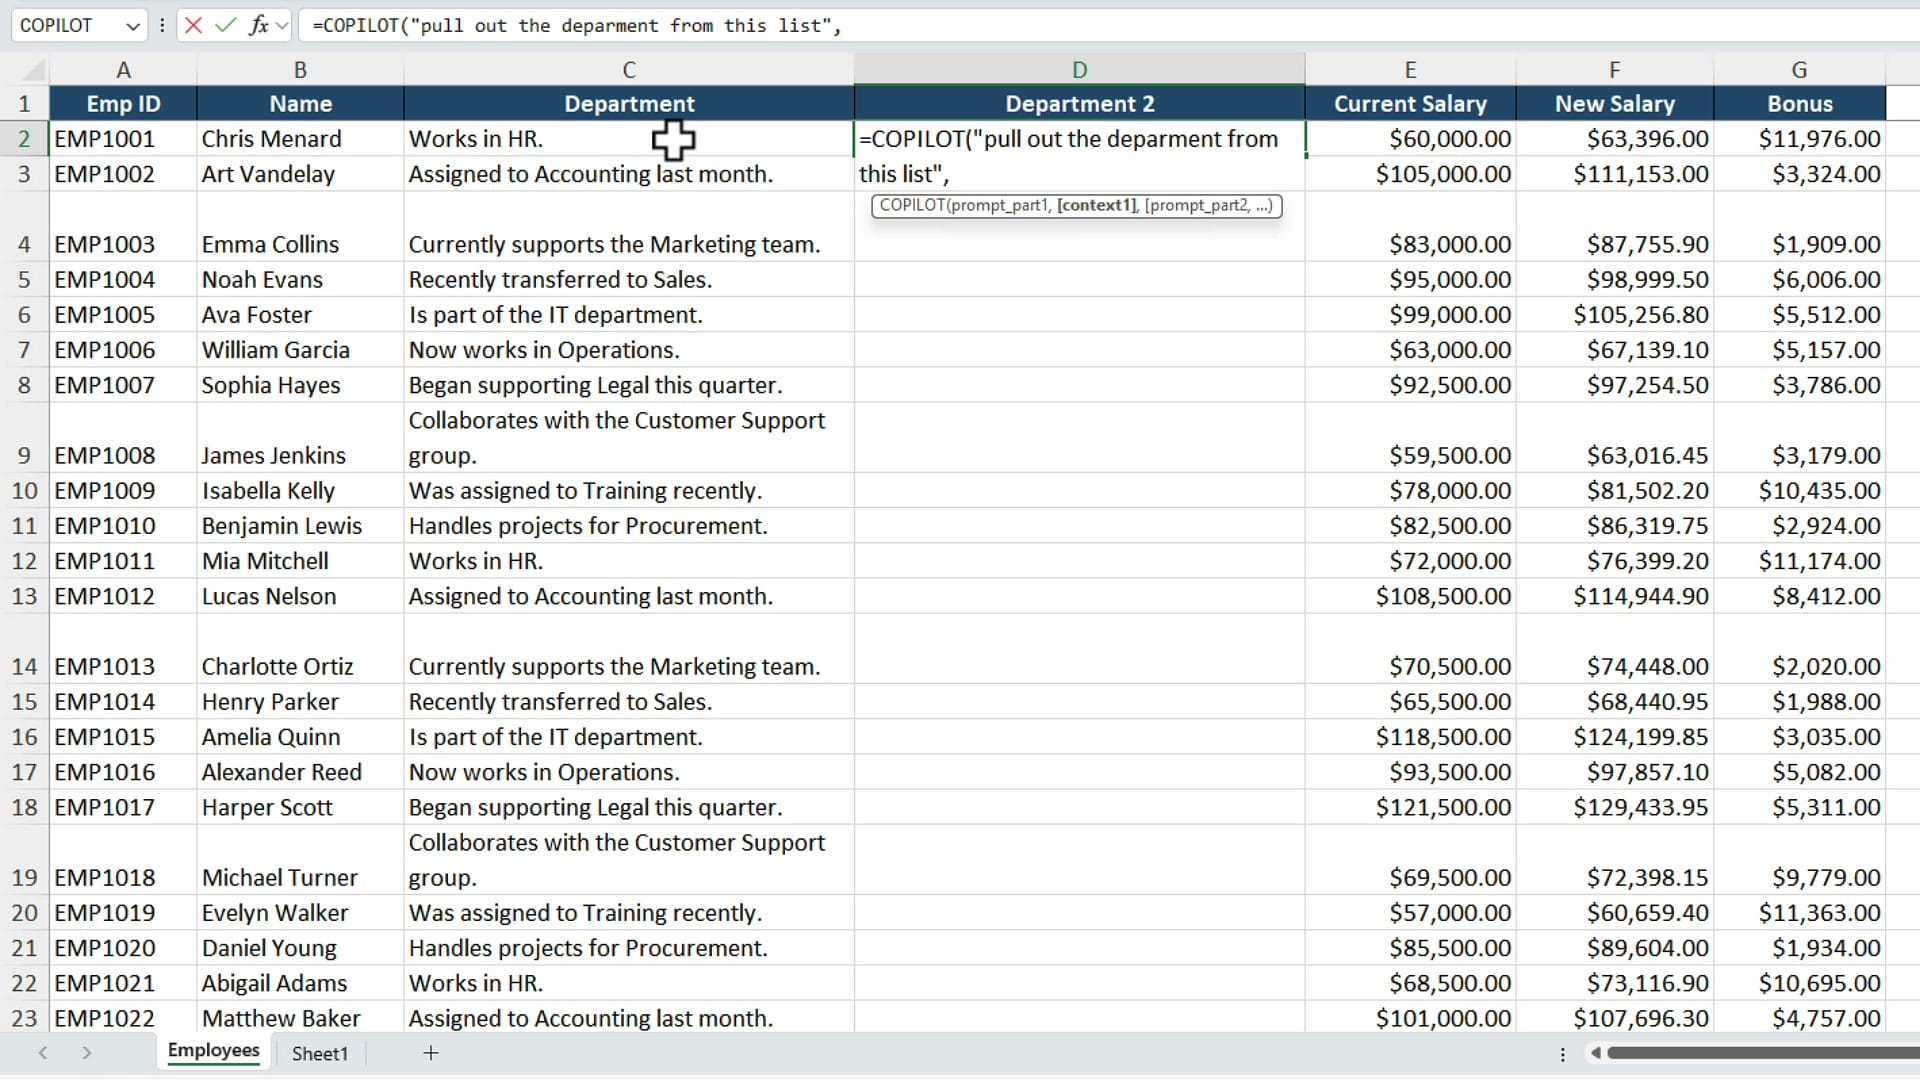Switch to the Sheet1 tab
The image size is (1920, 1080).
point(318,1053)
